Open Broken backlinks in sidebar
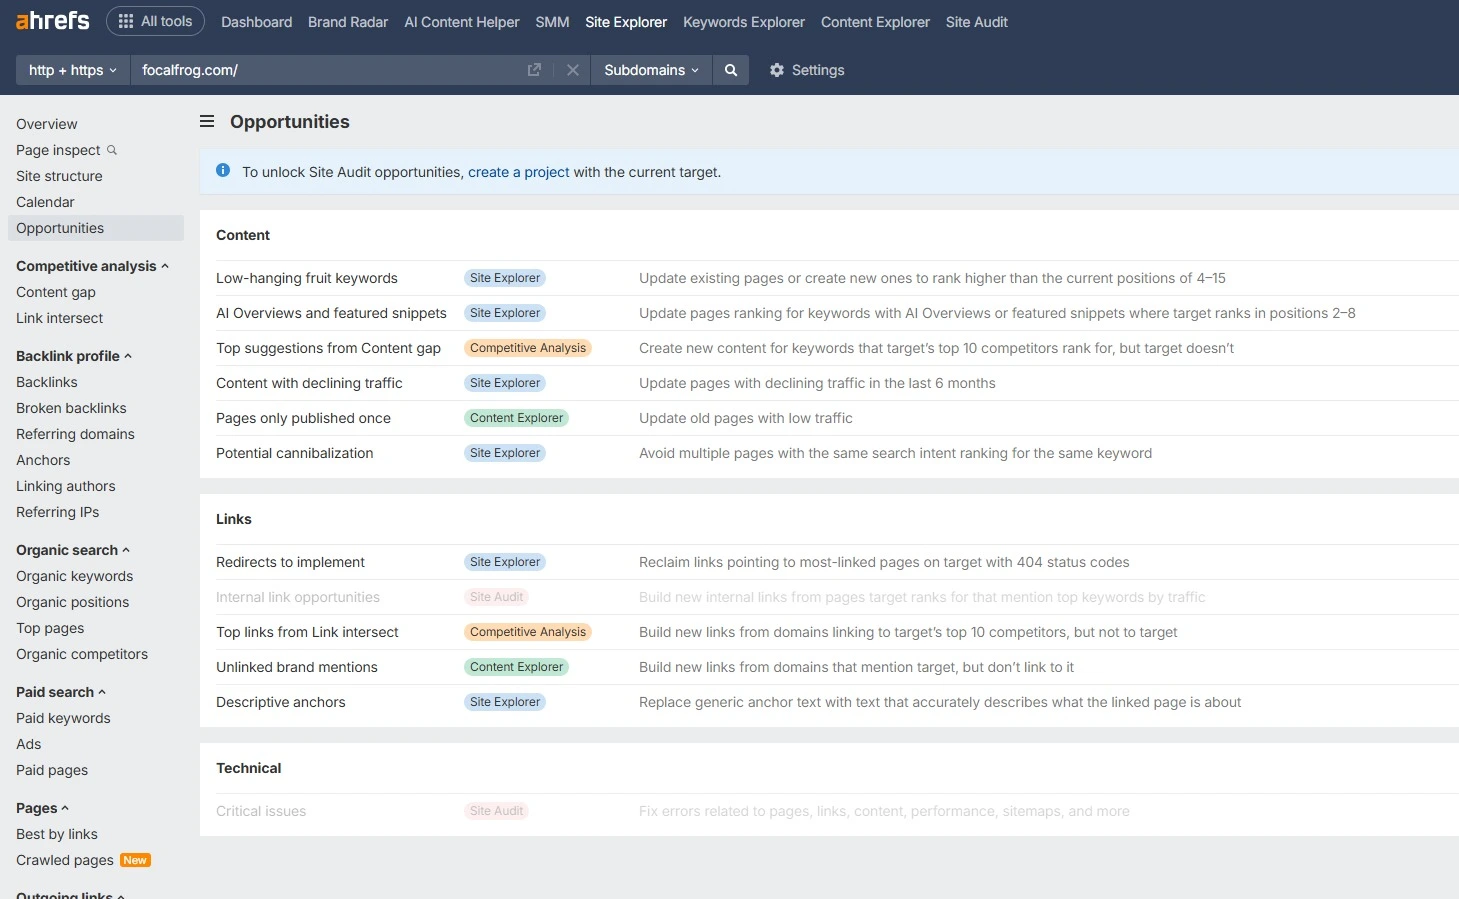Viewport: 1459px width, 899px height. tap(71, 408)
